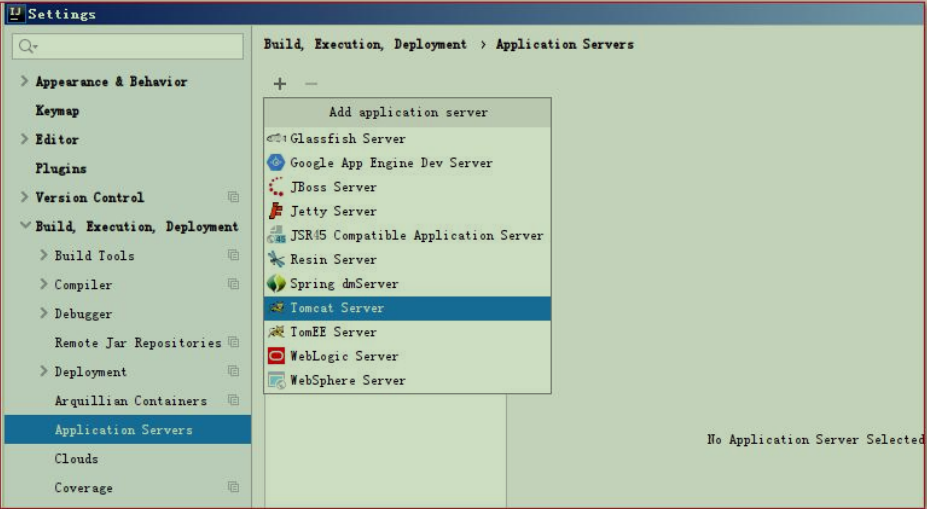The image size is (927, 509).
Task: Select Application Servers in tree
Action: [128, 429]
